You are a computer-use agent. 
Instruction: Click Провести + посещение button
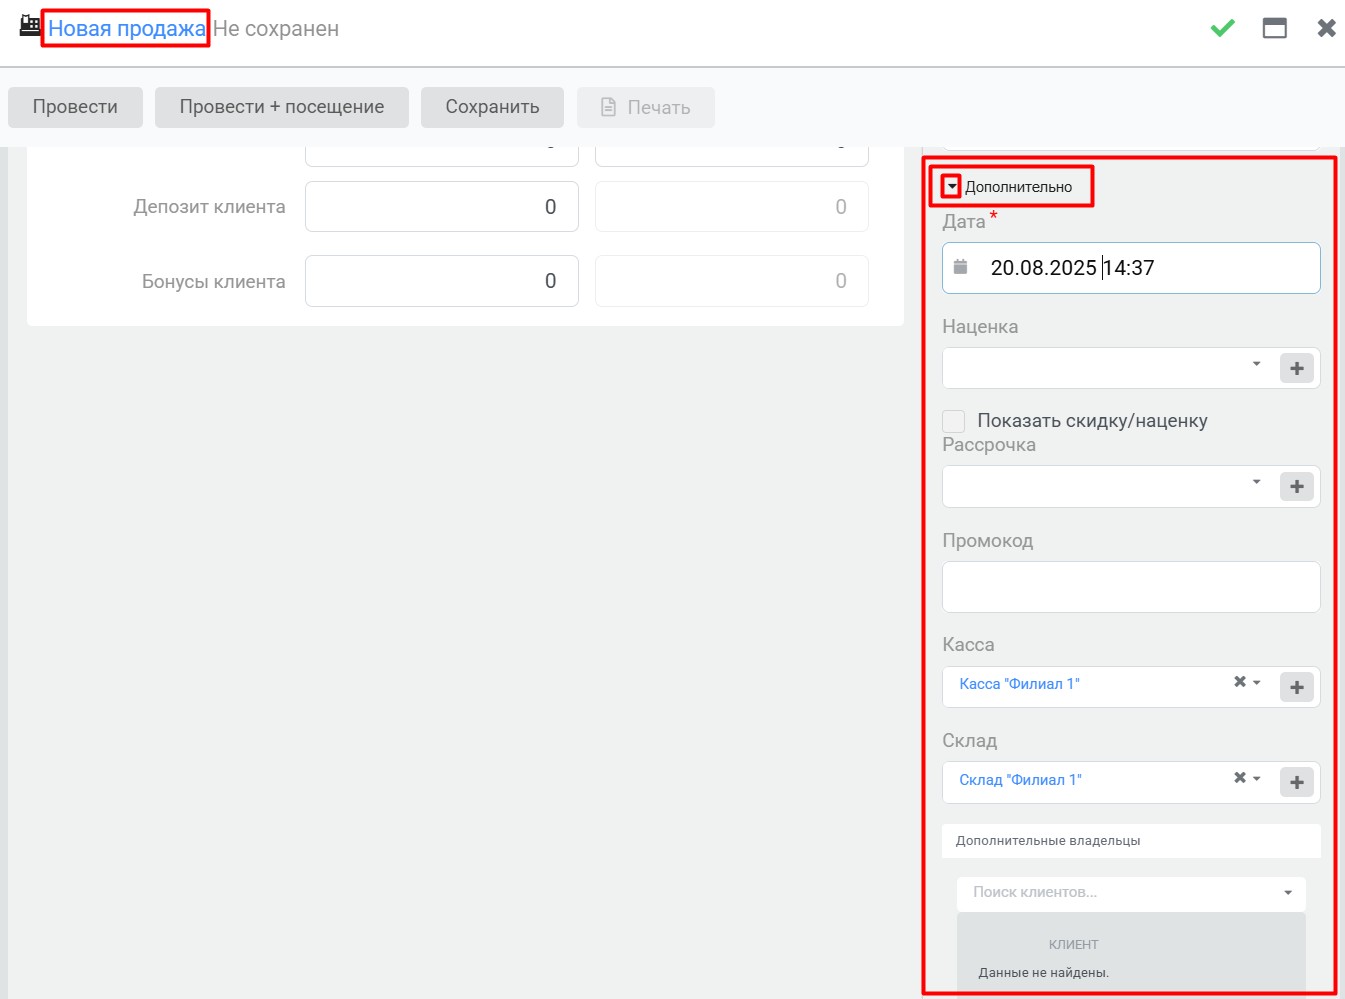(282, 107)
